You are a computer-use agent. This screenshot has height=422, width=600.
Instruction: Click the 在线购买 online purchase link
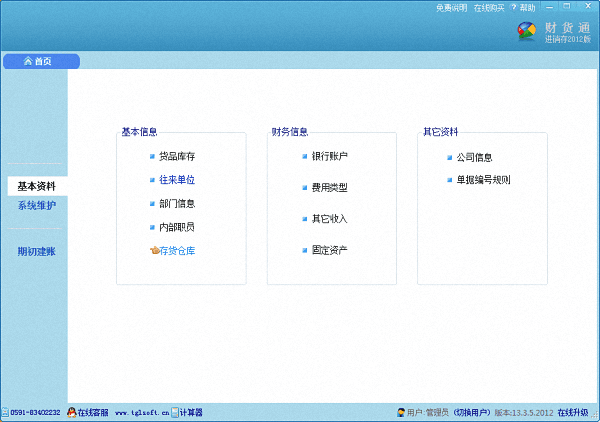tap(489, 7)
